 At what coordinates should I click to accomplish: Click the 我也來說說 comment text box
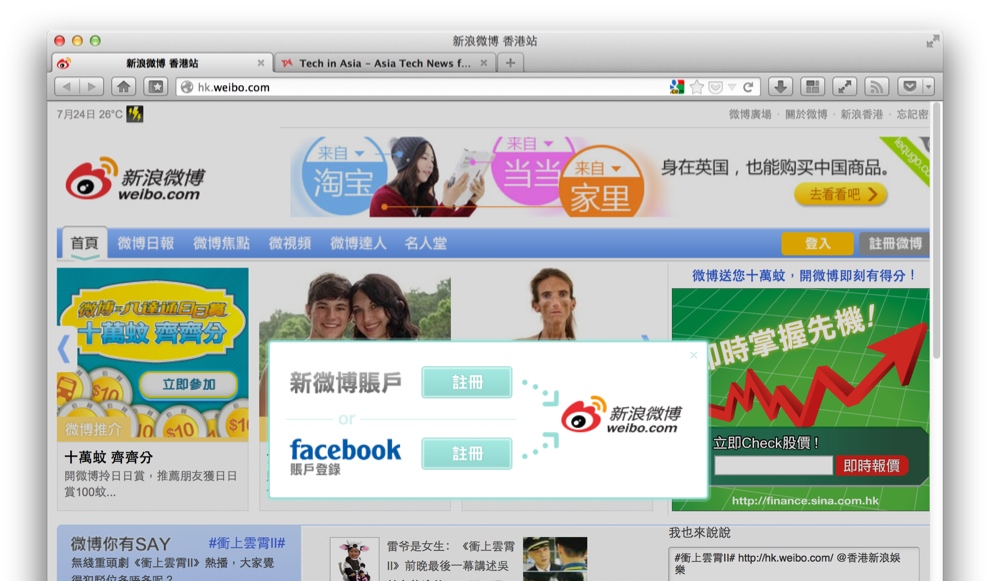point(794,564)
